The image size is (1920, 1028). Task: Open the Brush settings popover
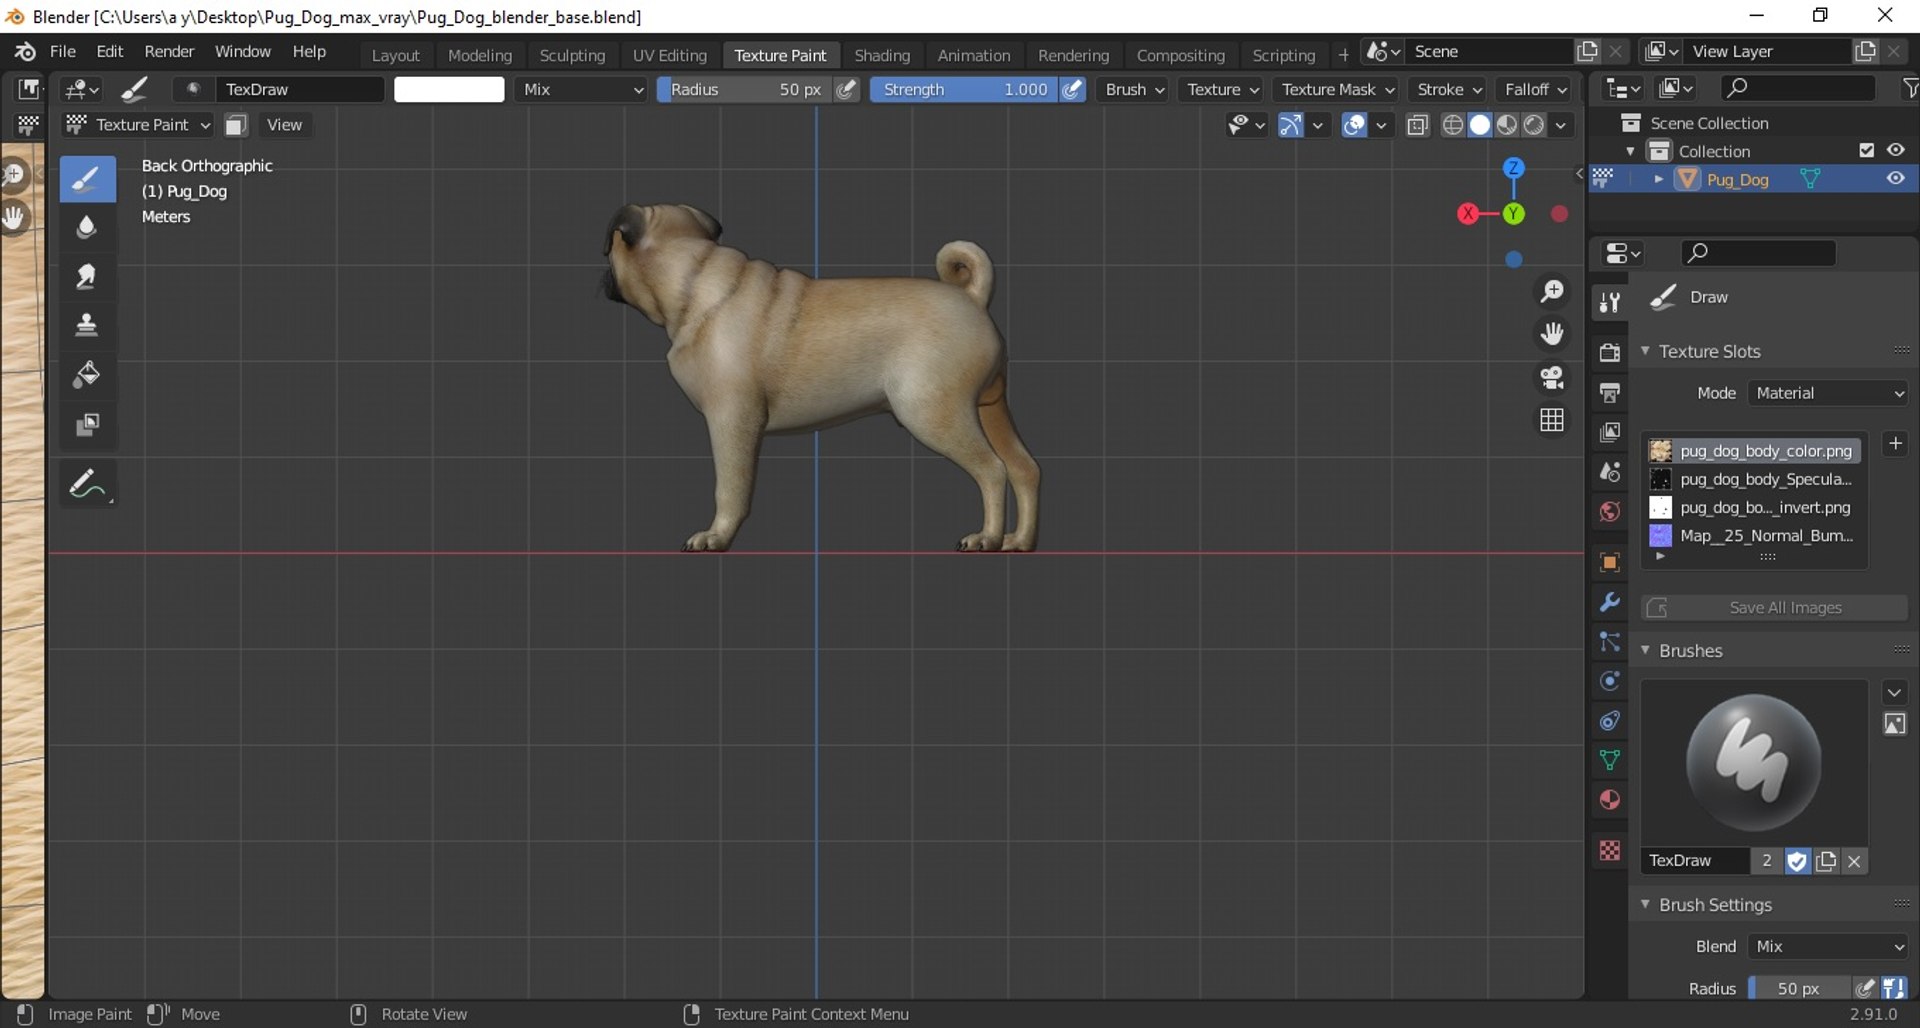[x=1135, y=89]
